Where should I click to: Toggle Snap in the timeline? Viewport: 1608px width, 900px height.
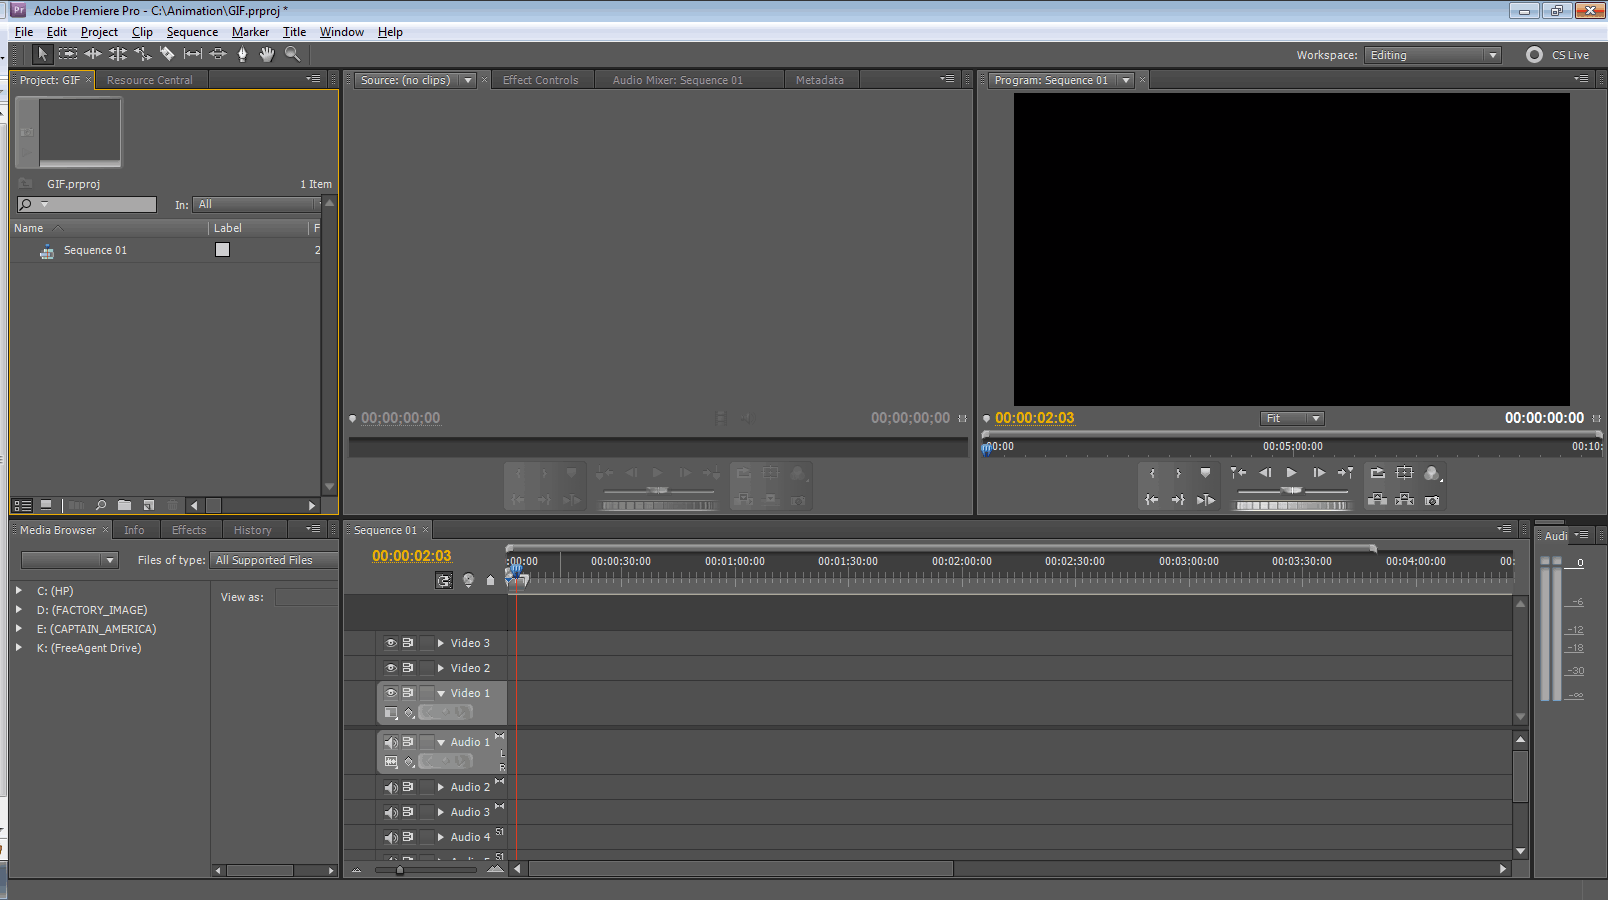click(444, 580)
